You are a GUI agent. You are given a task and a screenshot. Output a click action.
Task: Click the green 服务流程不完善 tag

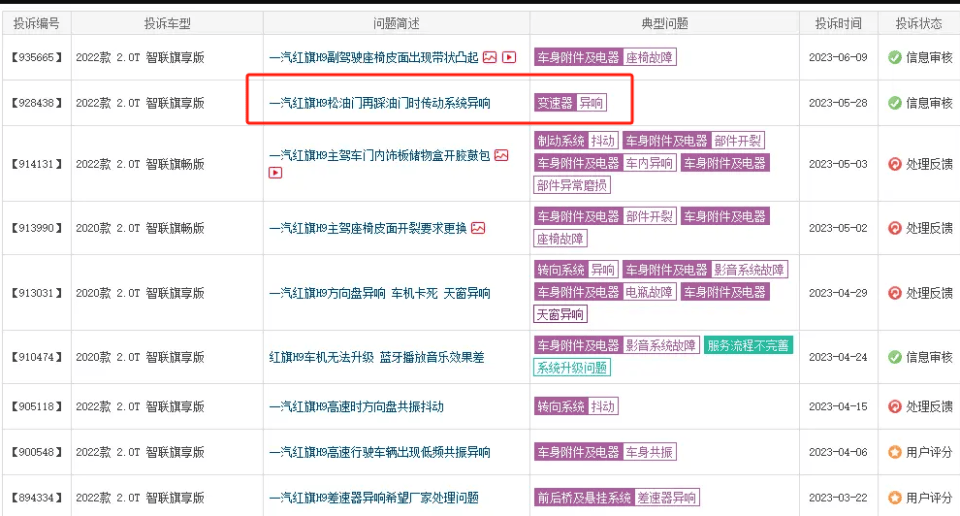[x=748, y=346]
